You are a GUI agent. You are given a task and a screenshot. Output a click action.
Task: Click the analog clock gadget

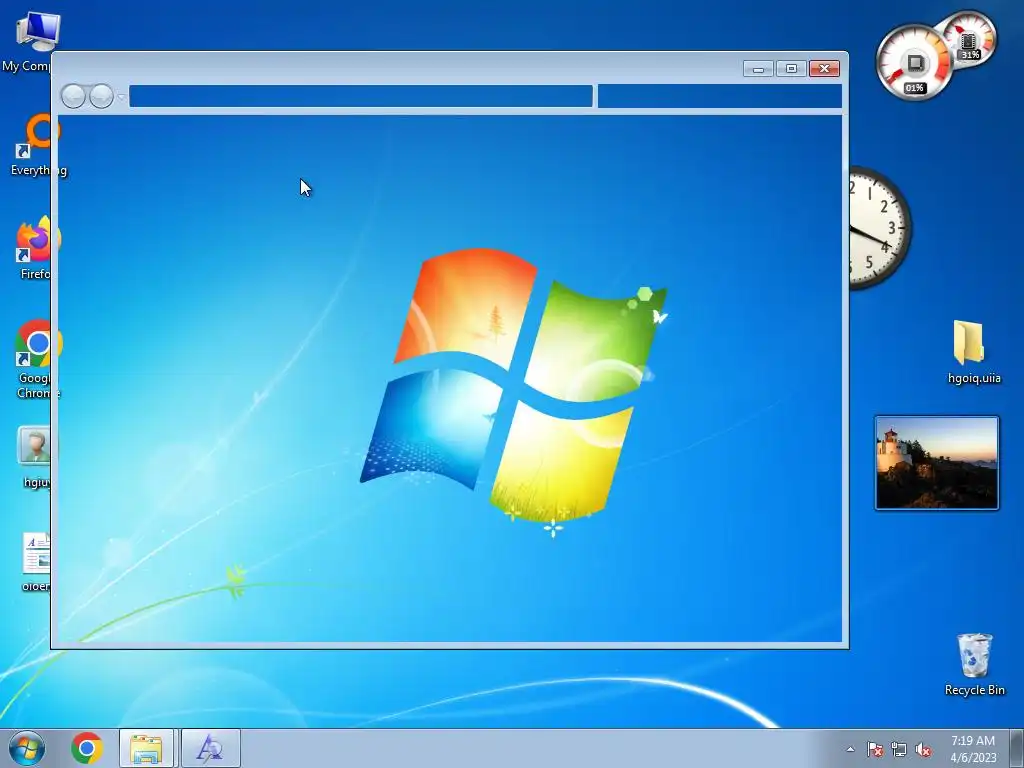pos(879,229)
